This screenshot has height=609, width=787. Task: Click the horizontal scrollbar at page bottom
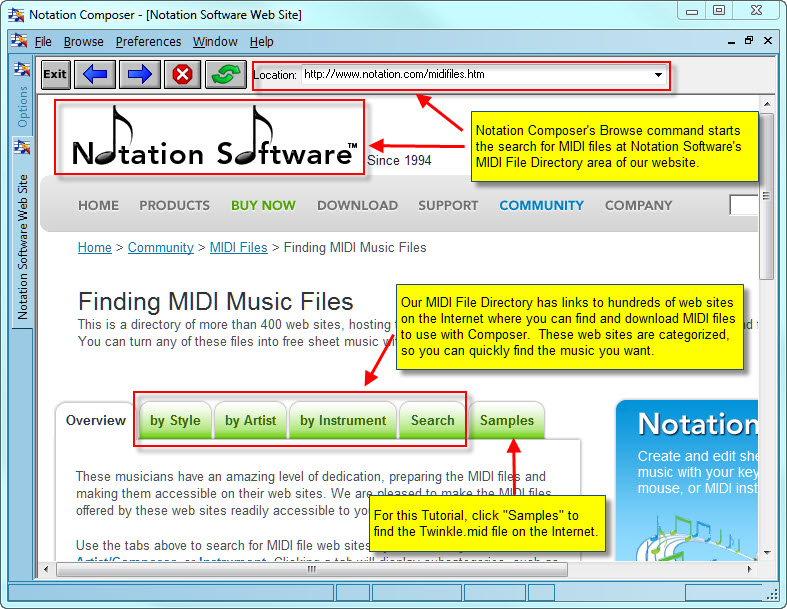310,569
